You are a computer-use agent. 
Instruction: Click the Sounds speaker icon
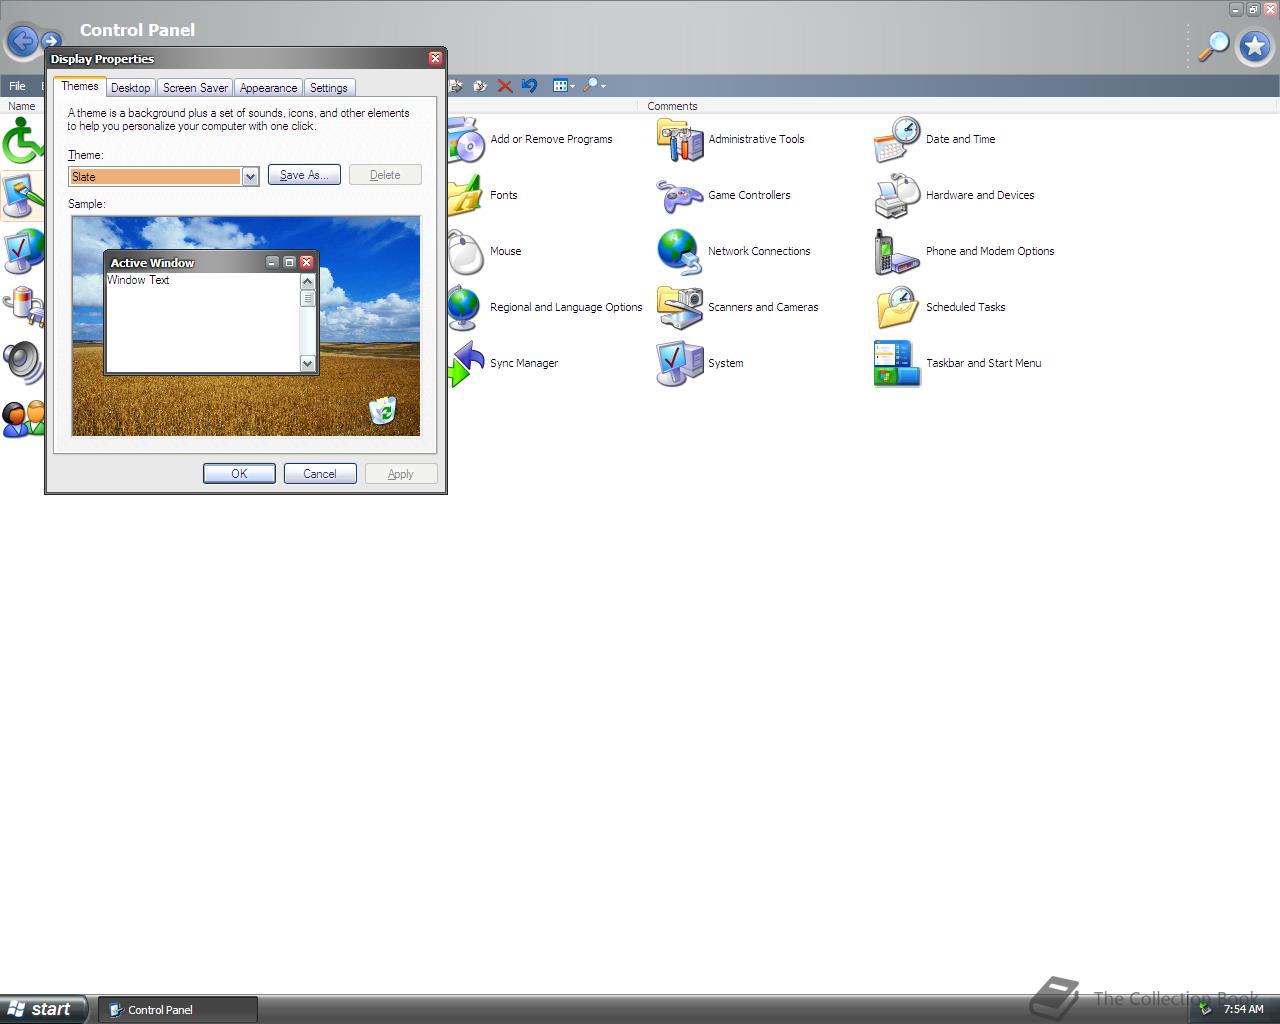point(22,364)
